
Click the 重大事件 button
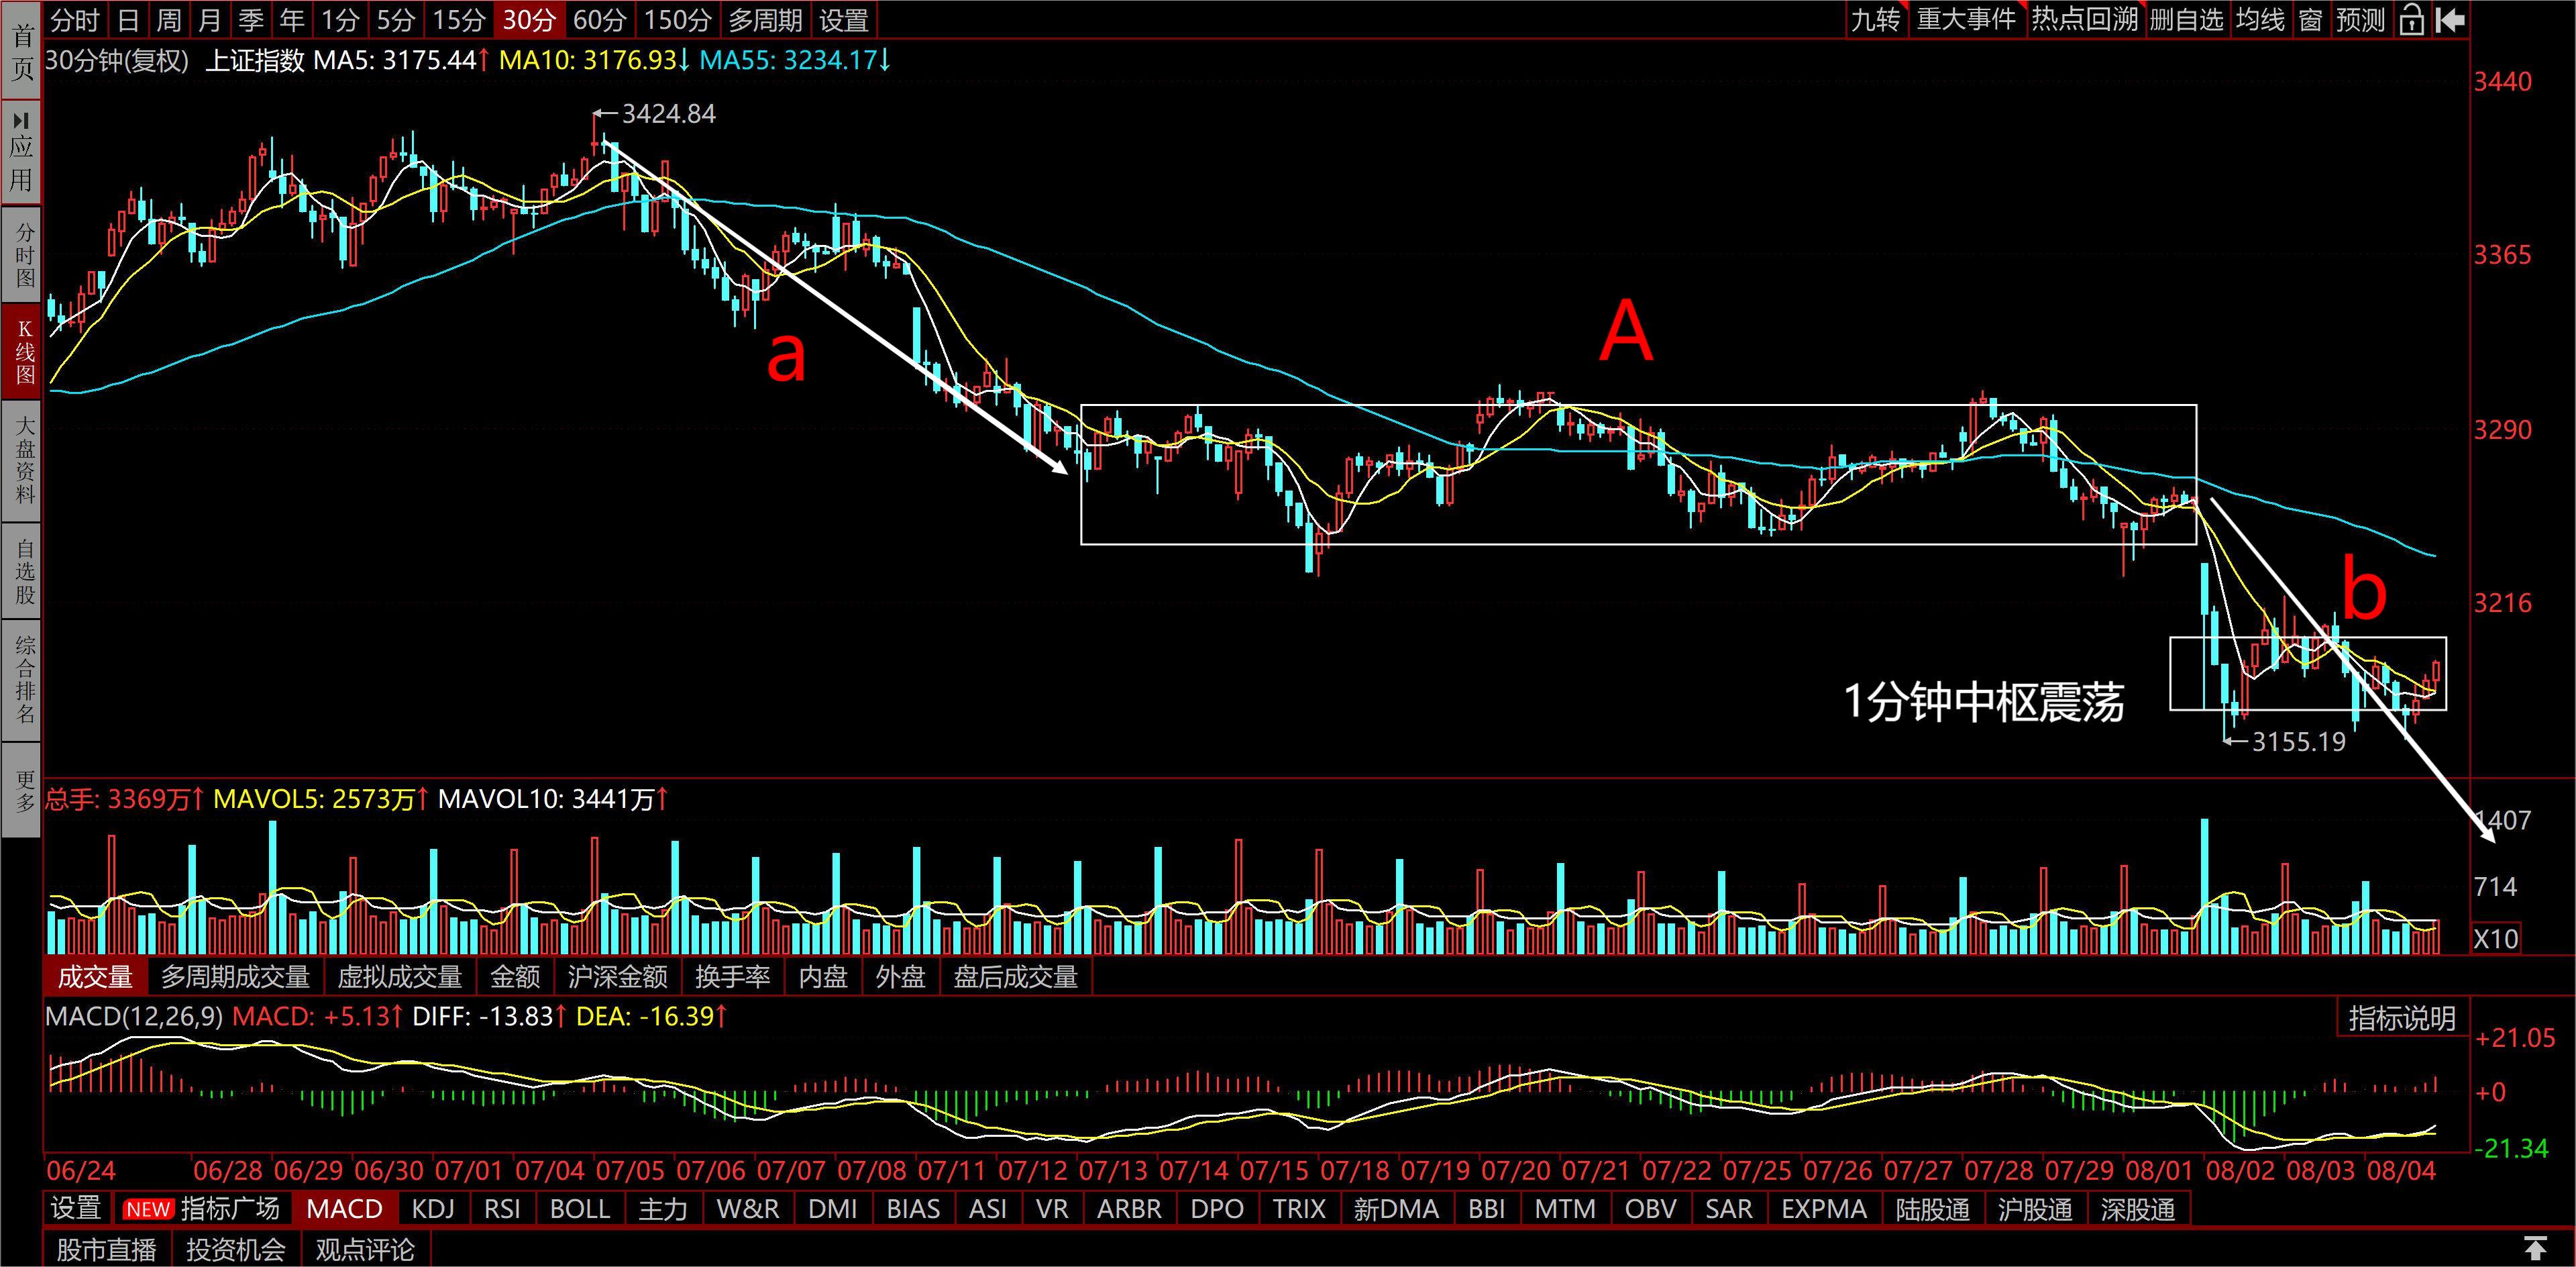tap(1966, 19)
